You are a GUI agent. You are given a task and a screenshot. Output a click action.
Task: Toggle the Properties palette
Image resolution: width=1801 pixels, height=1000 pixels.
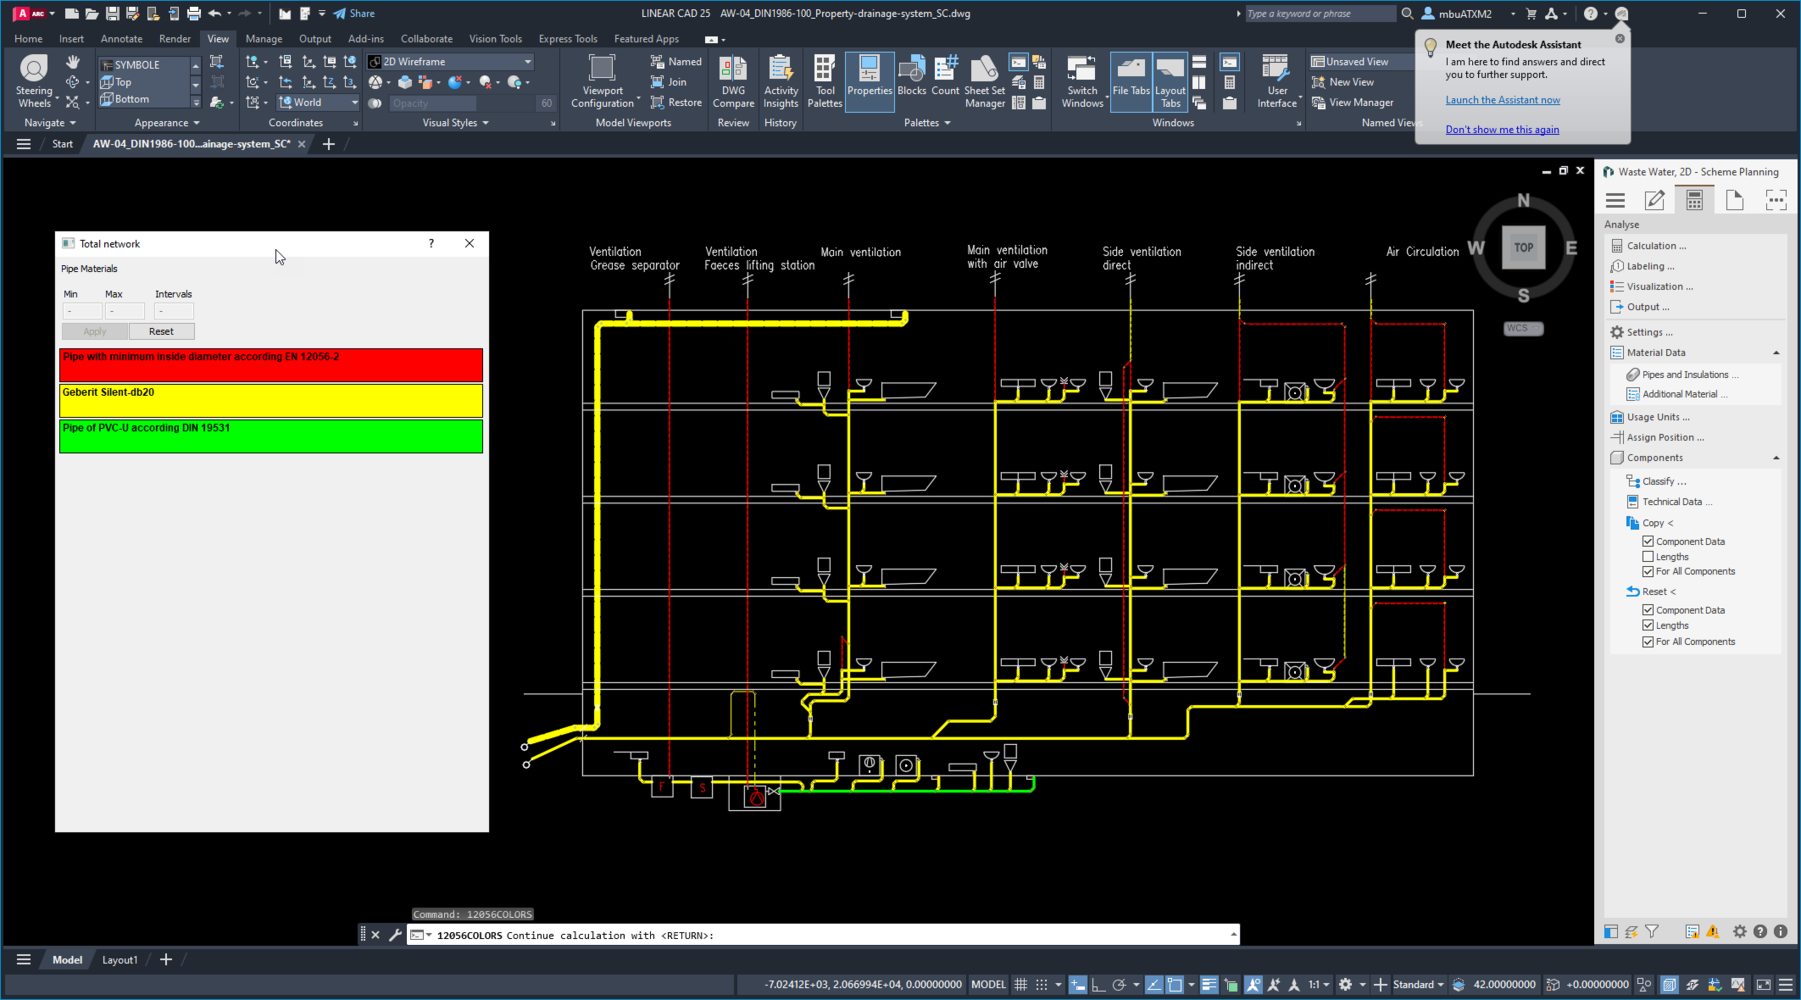tap(869, 81)
